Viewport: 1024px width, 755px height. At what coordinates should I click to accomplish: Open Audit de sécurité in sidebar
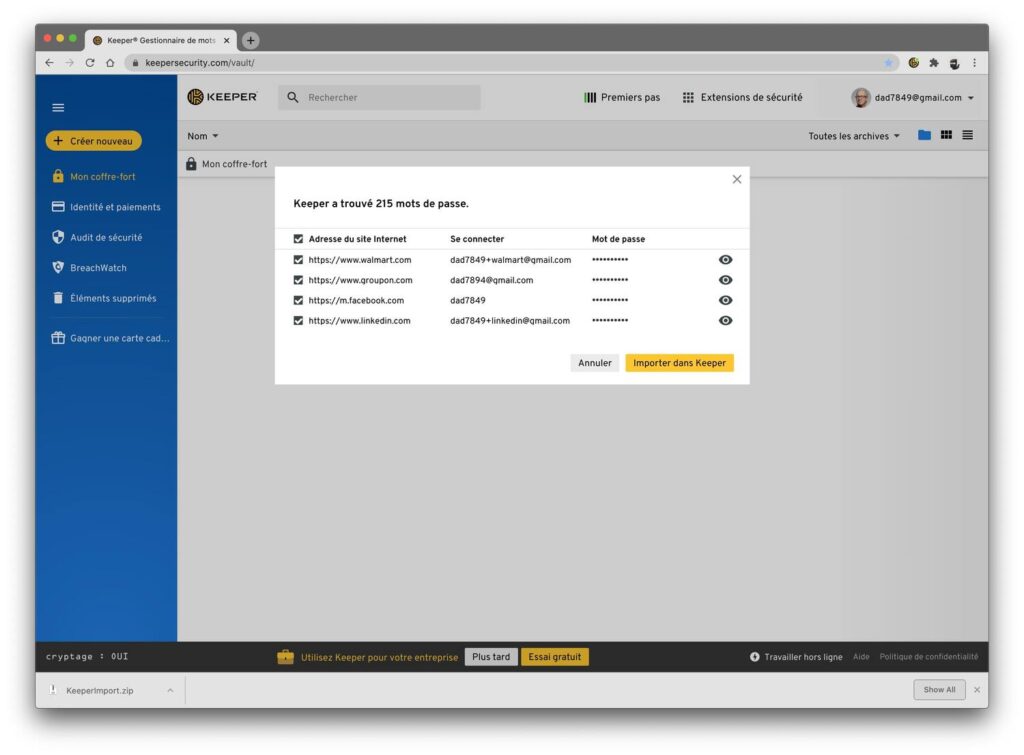pyautogui.click(x=105, y=238)
